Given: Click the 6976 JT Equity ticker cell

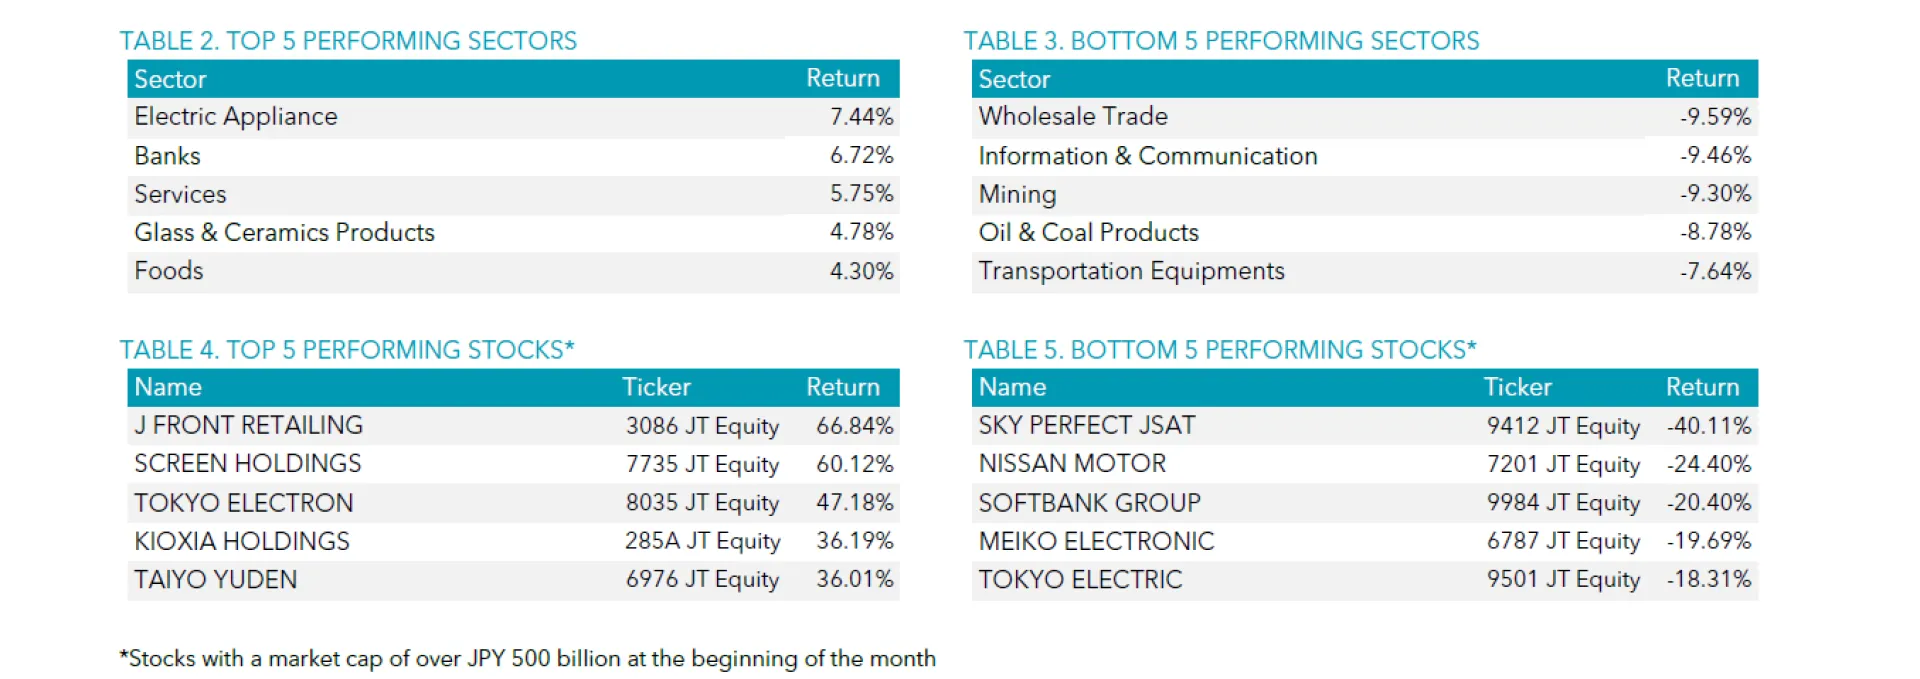Looking at the screenshot, I should click(x=702, y=580).
